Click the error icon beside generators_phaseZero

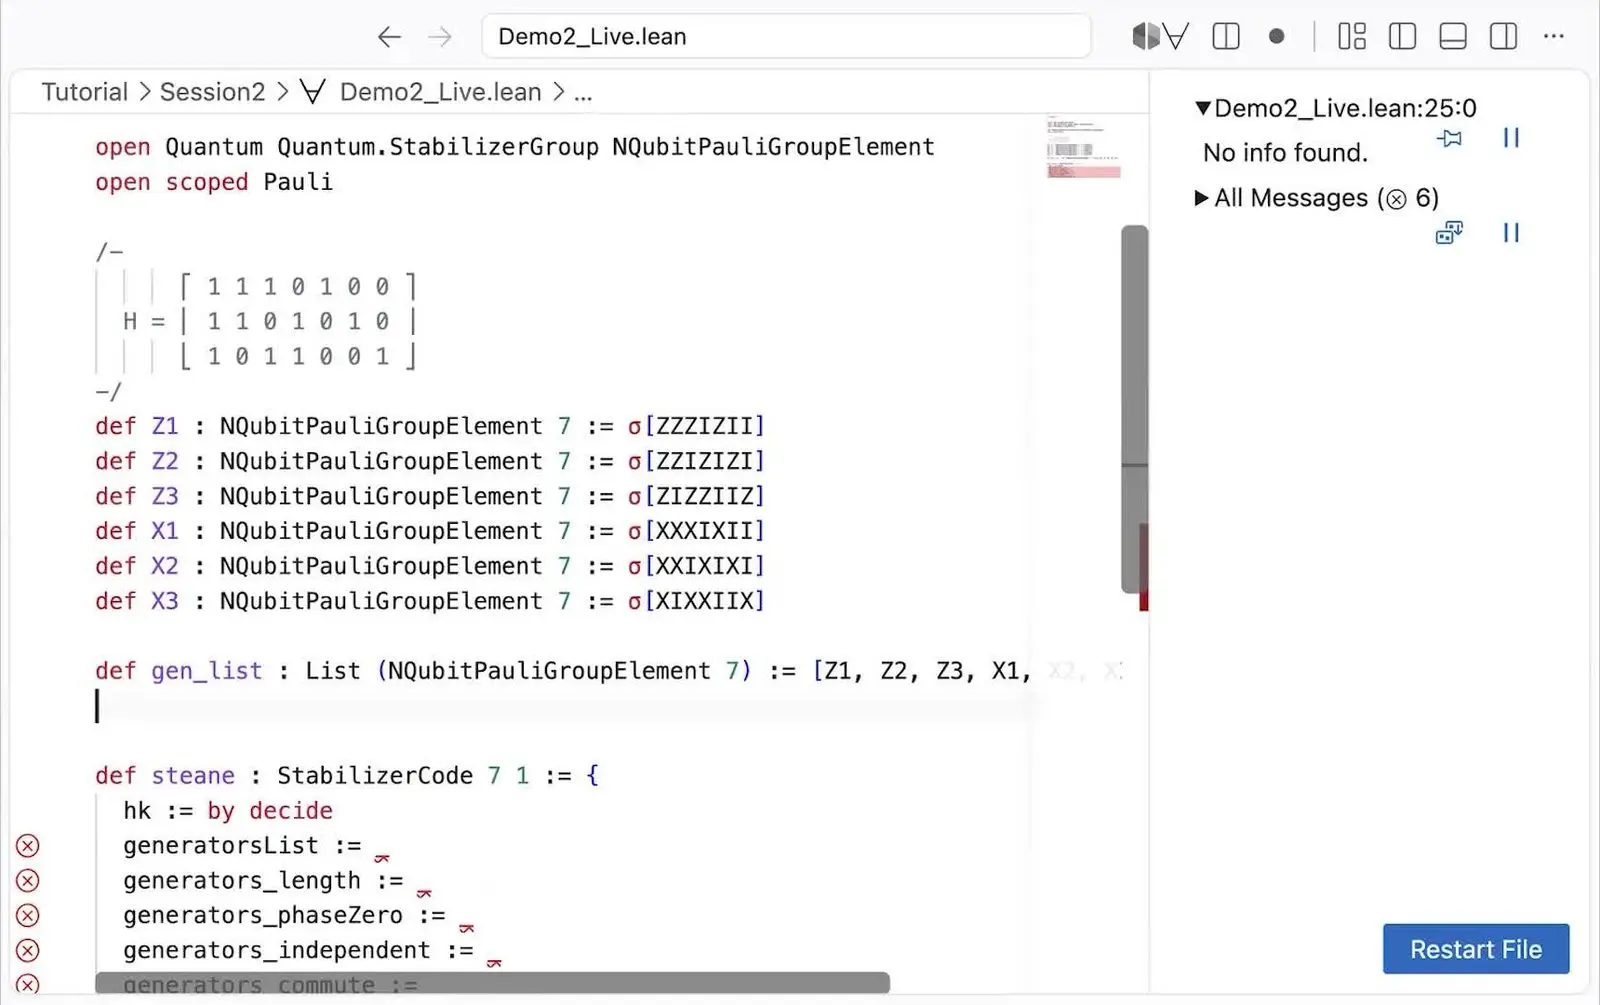28,916
